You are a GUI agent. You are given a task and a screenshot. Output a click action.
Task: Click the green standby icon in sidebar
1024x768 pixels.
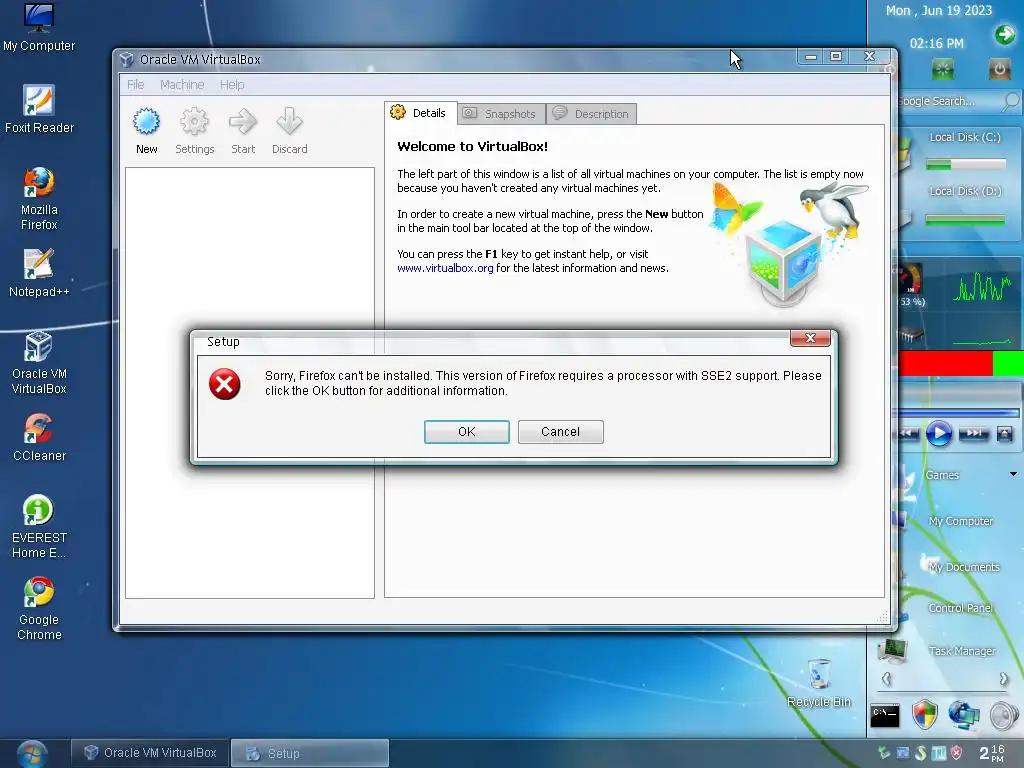tap(942, 69)
